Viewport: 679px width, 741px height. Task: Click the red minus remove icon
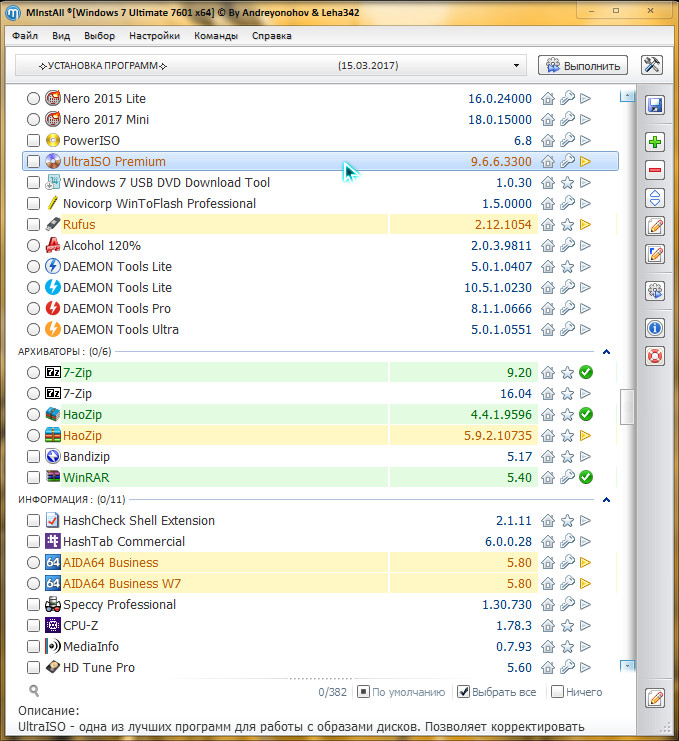click(655, 170)
